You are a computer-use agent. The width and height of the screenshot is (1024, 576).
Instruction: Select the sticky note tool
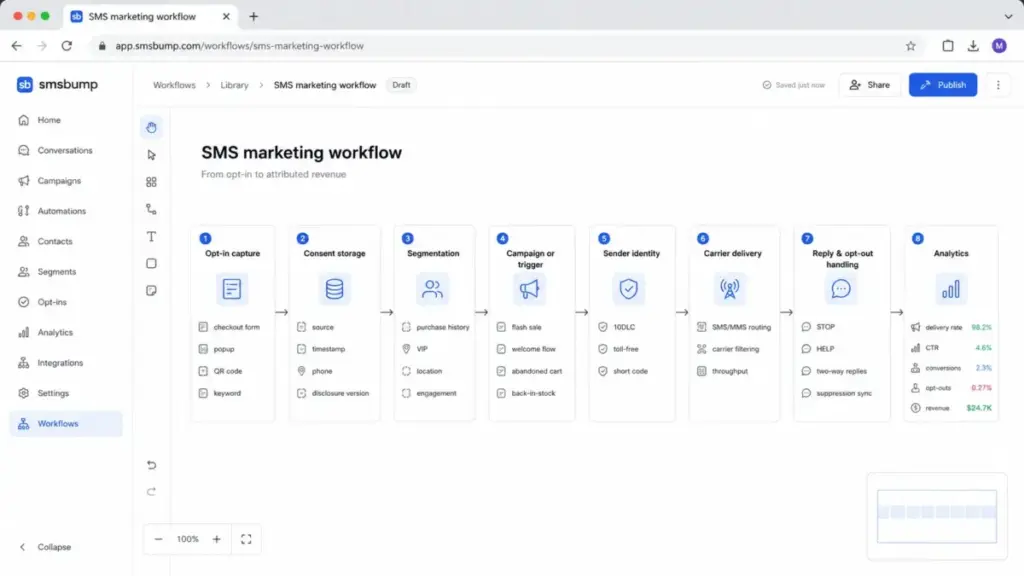(x=152, y=291)
